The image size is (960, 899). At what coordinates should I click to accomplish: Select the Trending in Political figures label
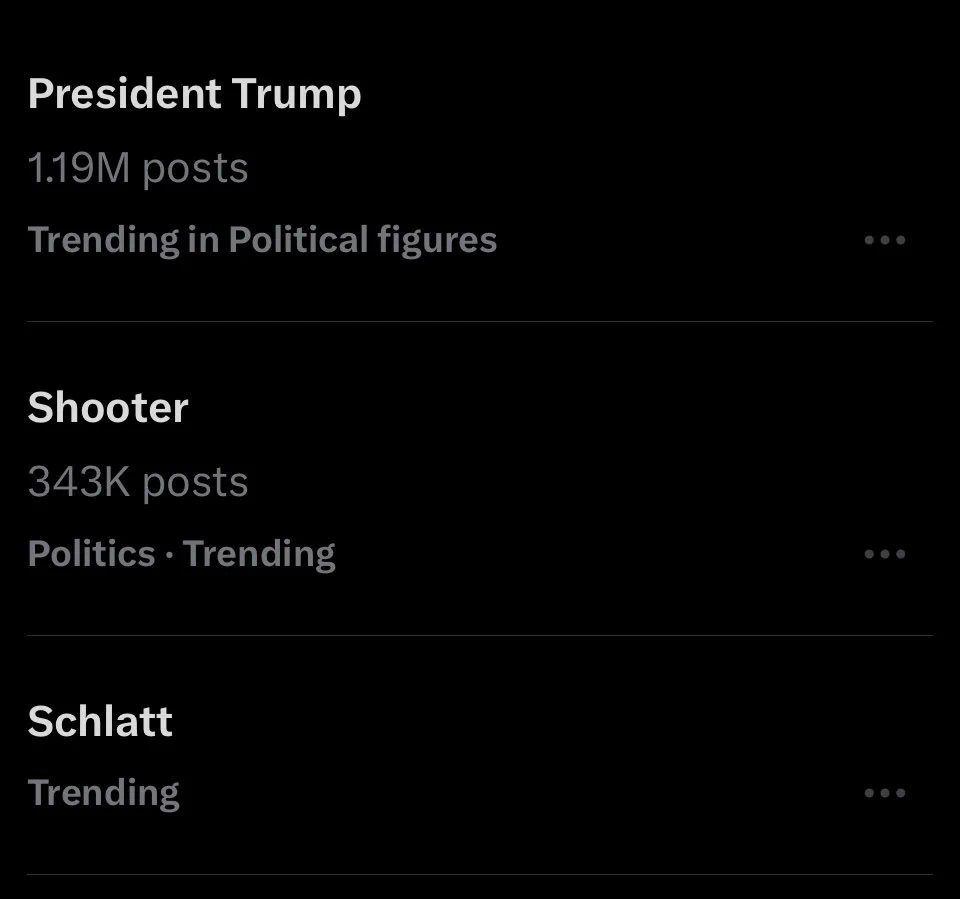262,240
